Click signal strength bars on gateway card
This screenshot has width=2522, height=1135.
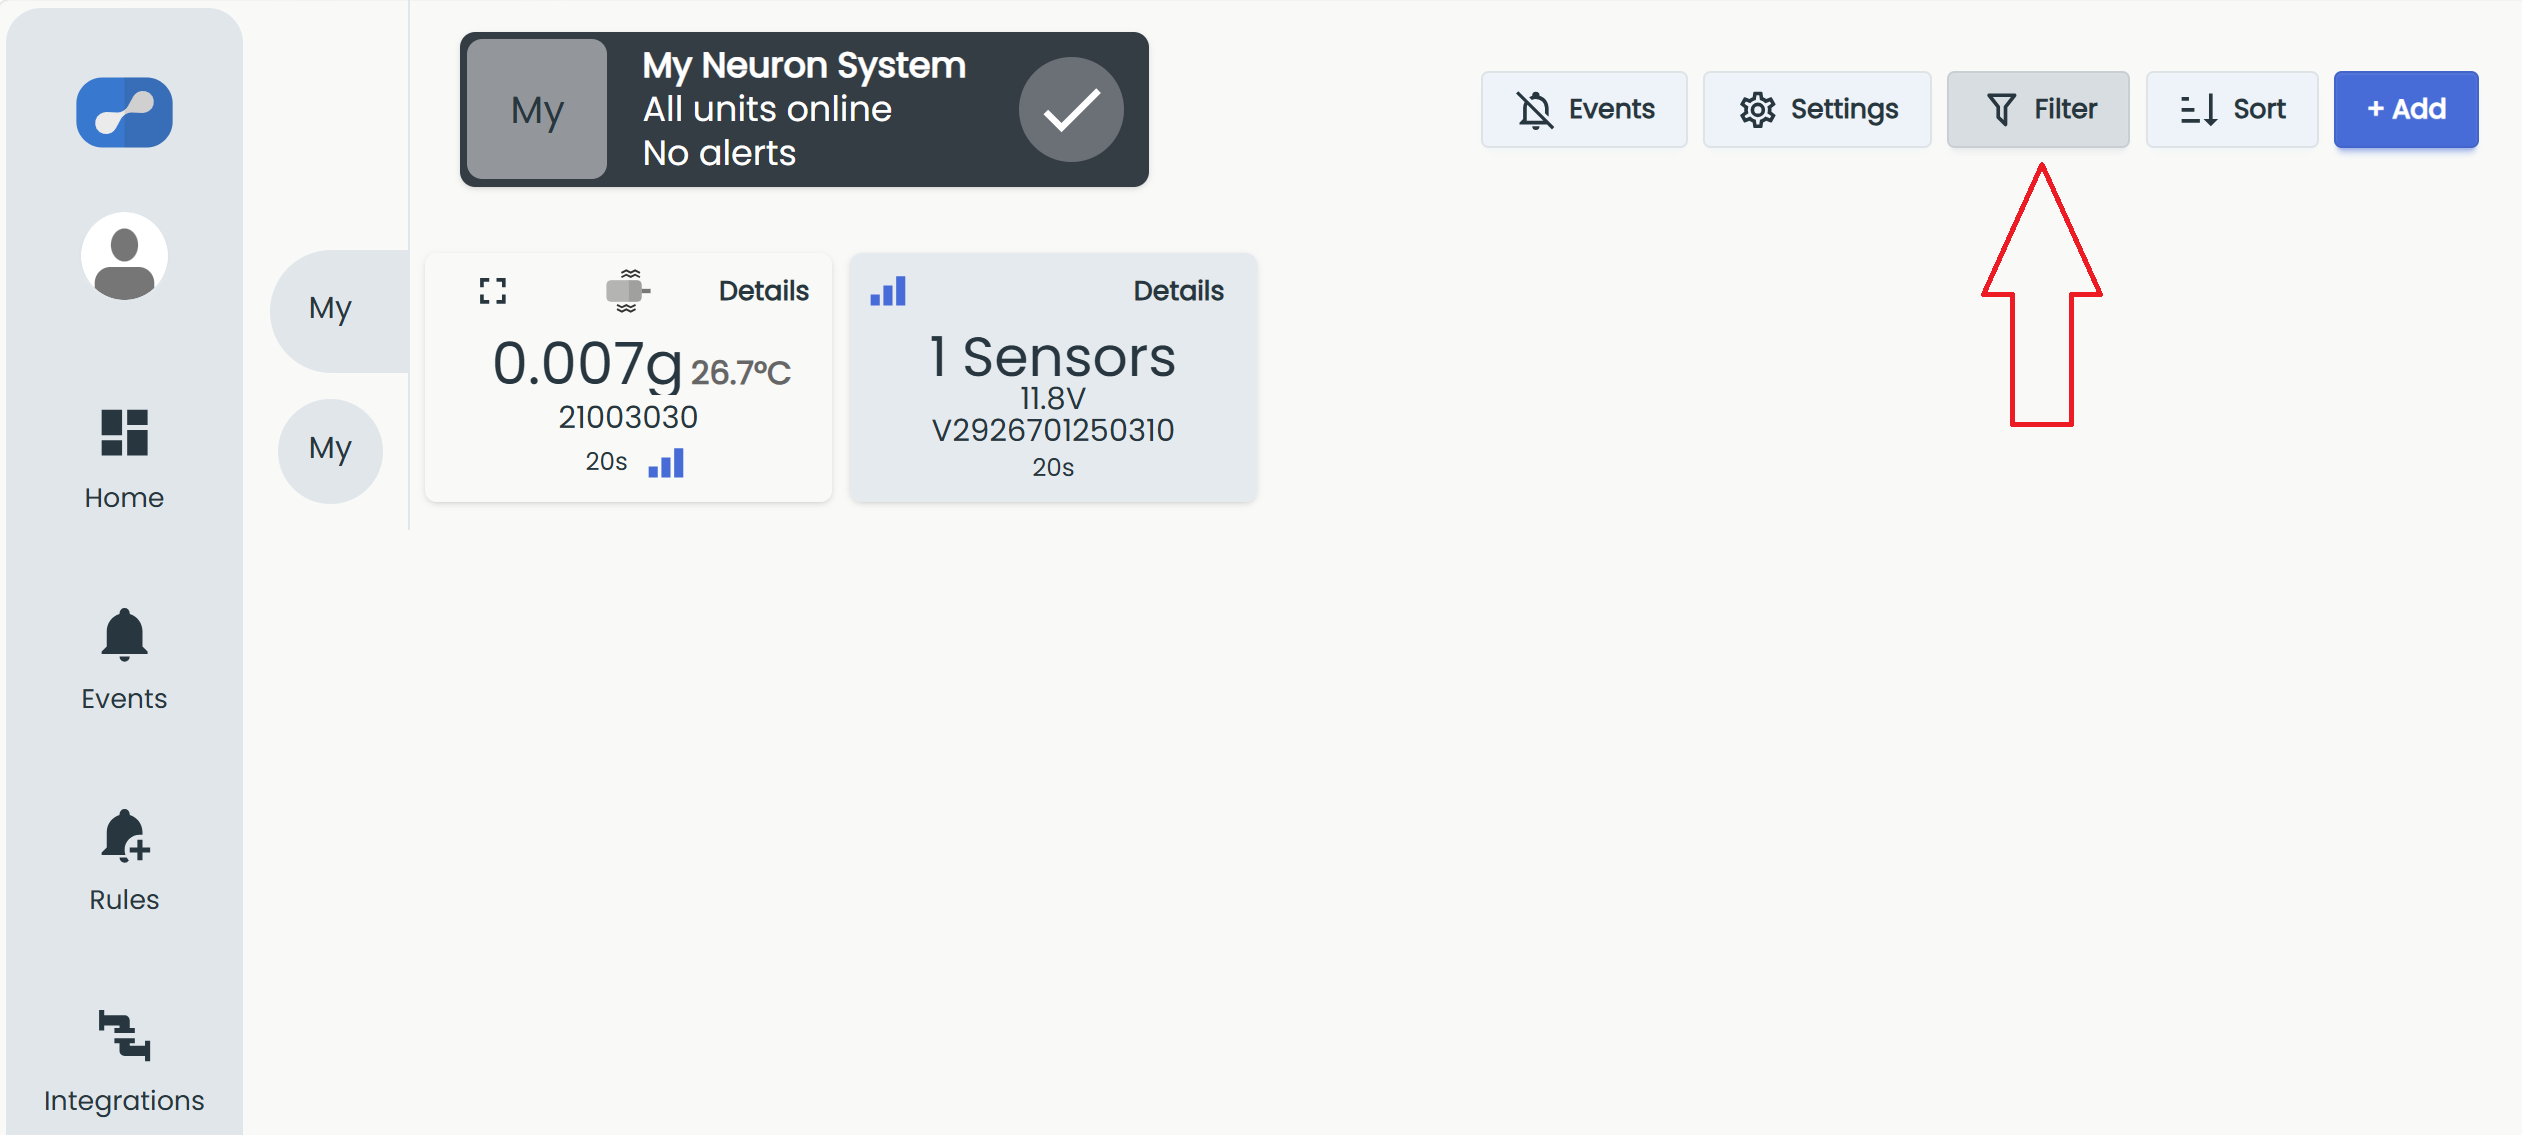click(888, 291)
